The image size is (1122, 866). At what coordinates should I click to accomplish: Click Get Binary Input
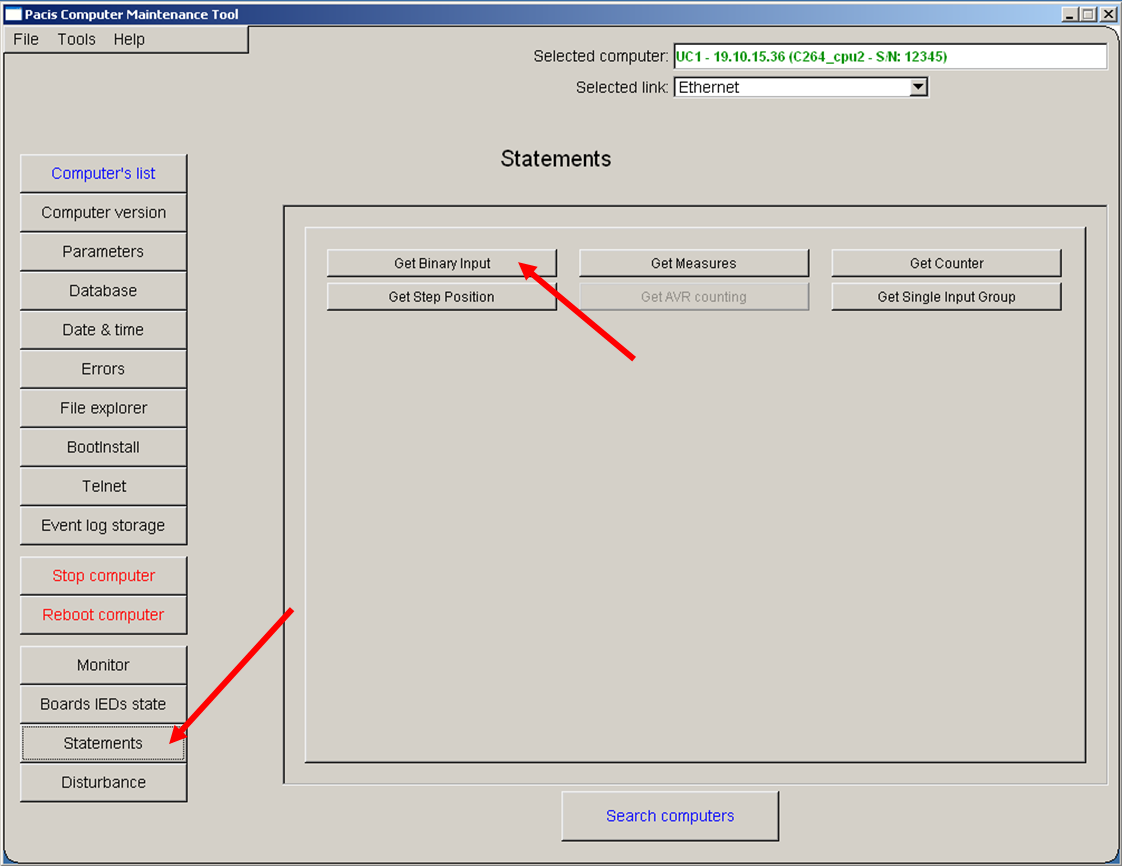coord(442,263)
